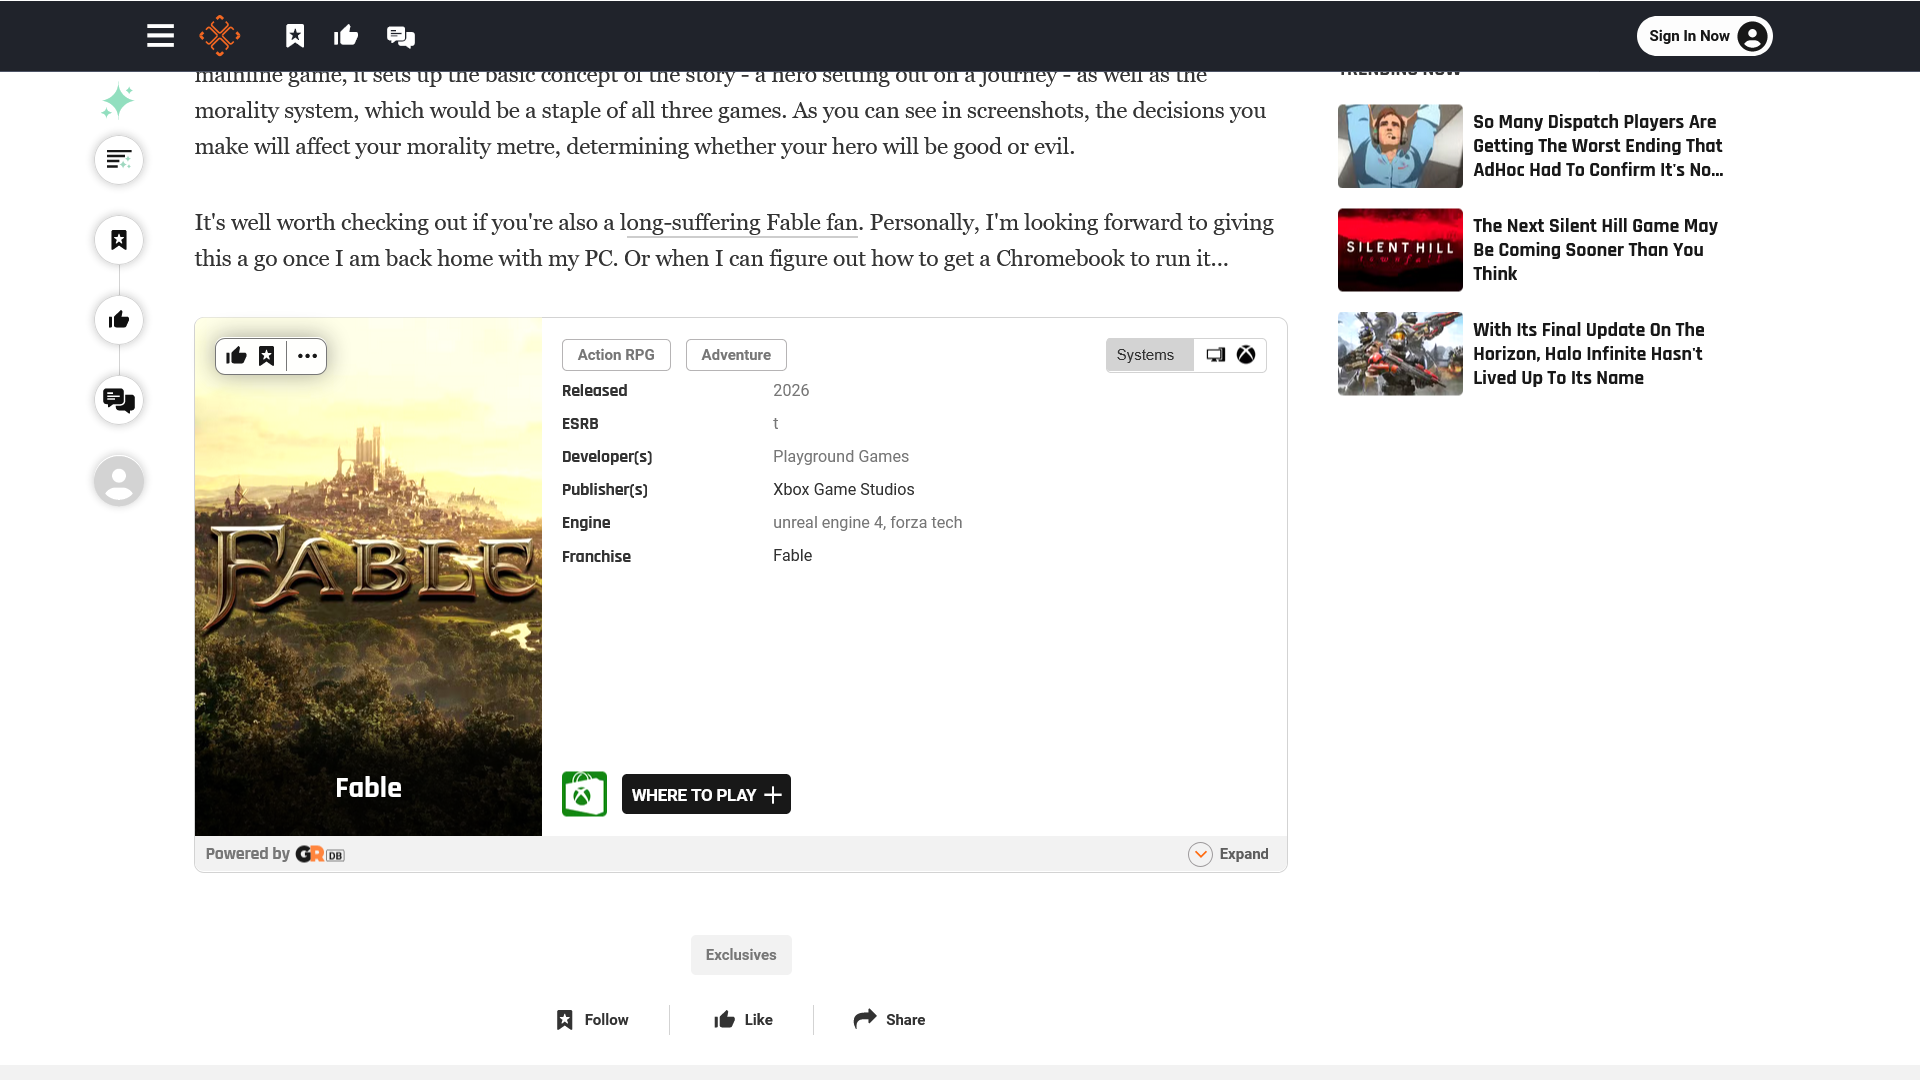Open comments from left sidebar
This screenshot has width=1920, height=1080.
tap(119, 400)
